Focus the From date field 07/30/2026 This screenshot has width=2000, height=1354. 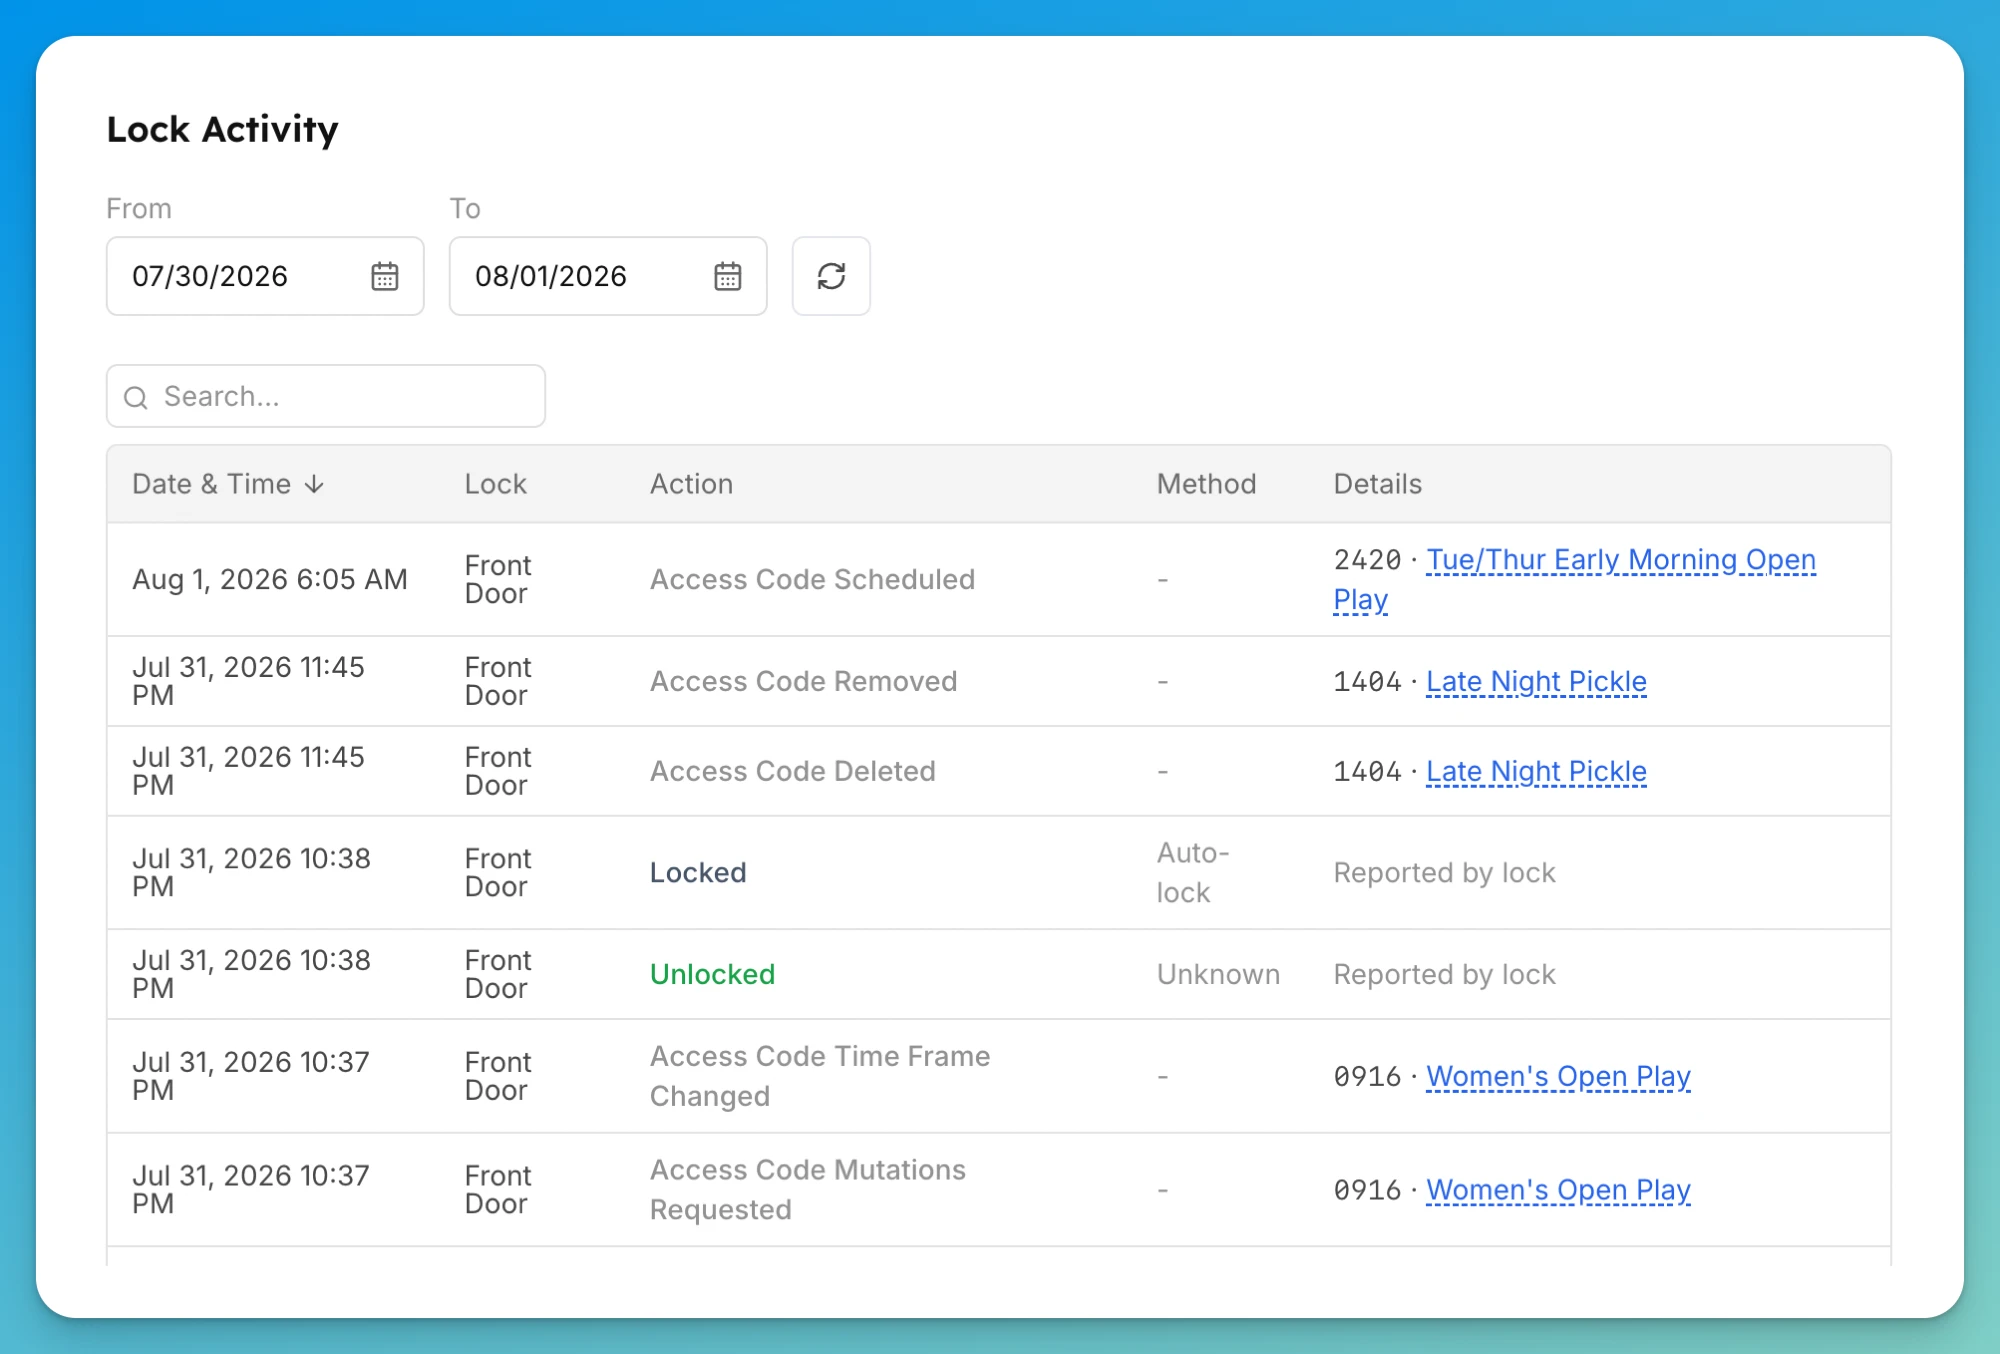(x=265, y=276)
